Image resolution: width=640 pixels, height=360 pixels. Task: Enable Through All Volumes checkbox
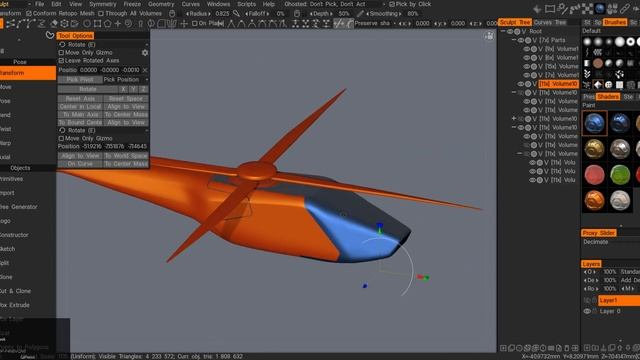(101, 13)
